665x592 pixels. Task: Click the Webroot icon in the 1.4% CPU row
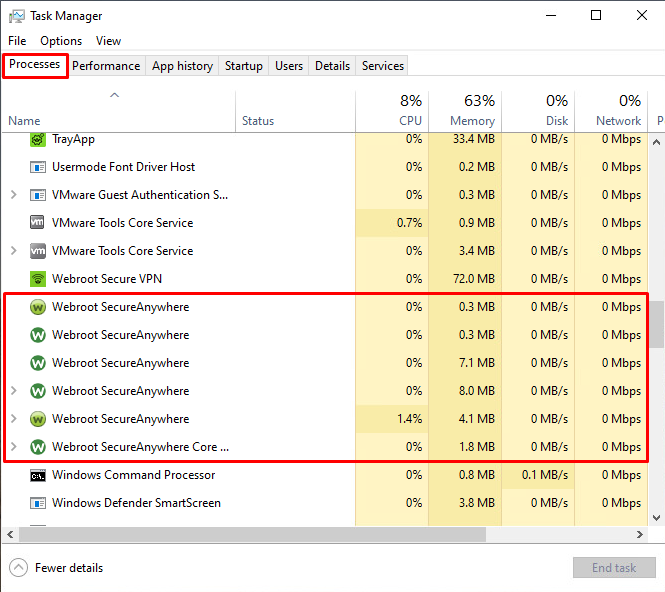pyautogui.click(x=38, y=419)
